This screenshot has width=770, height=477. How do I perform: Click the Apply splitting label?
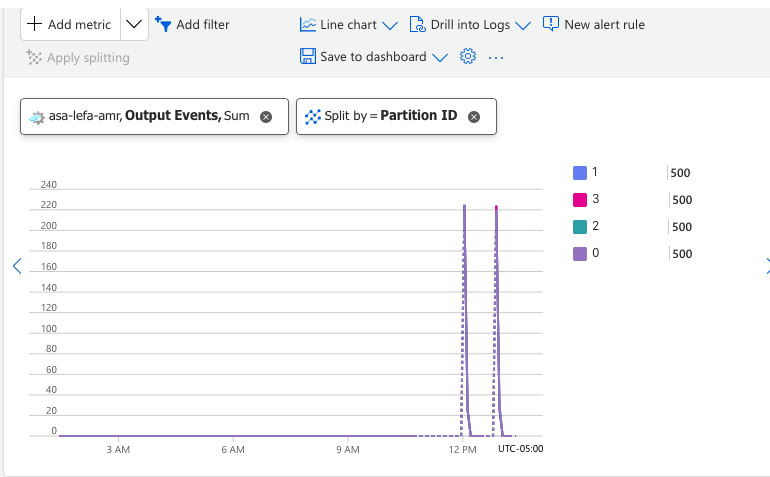click(x=88, y=57)
